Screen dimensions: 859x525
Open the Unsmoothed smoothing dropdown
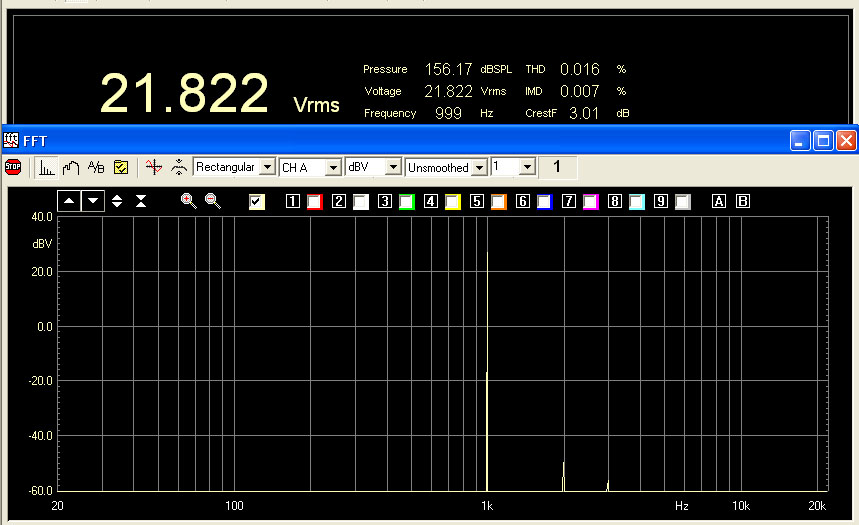(x=479, y=167)
